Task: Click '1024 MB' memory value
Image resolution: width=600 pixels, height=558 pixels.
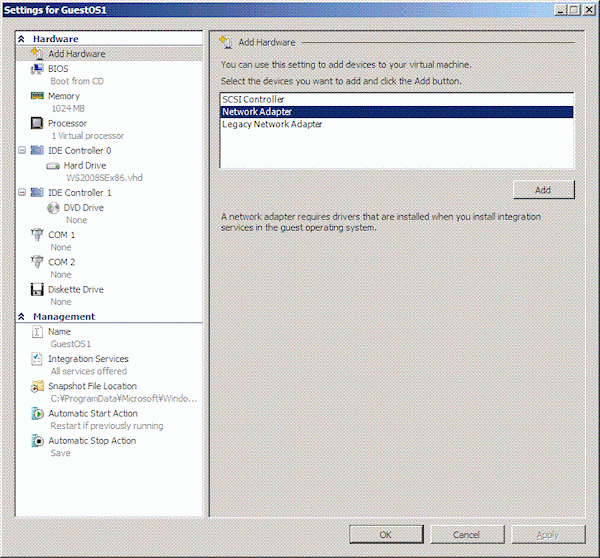Action: (68, 109)
